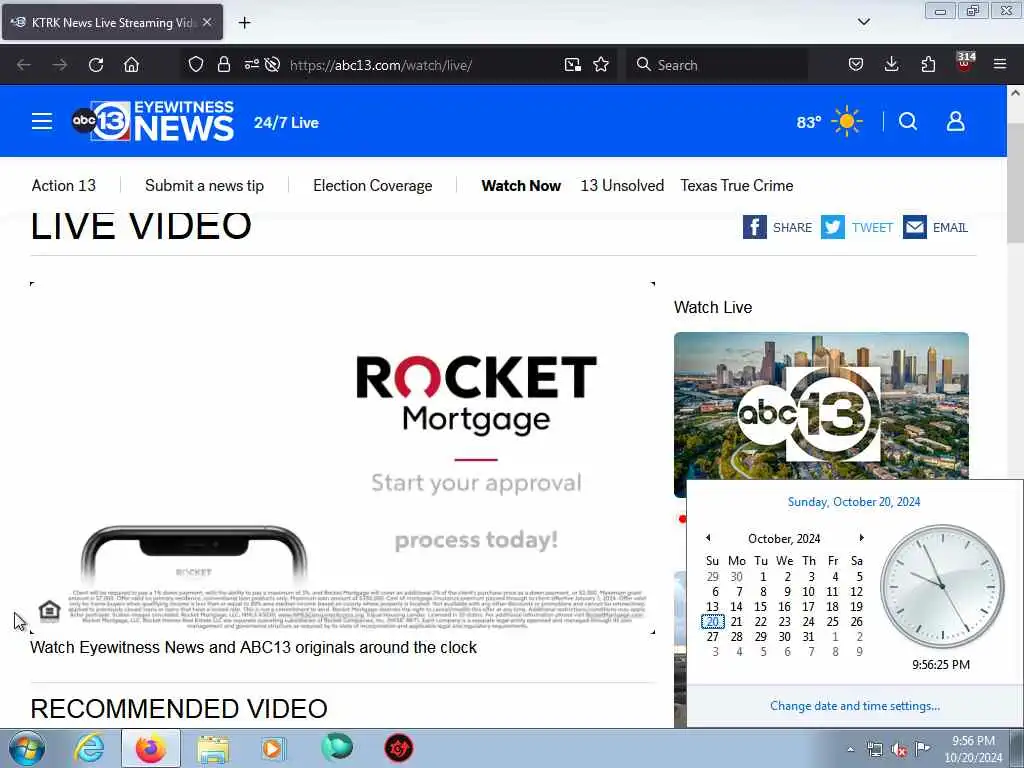Open the site permissions icon in address bar

[251, 64]
